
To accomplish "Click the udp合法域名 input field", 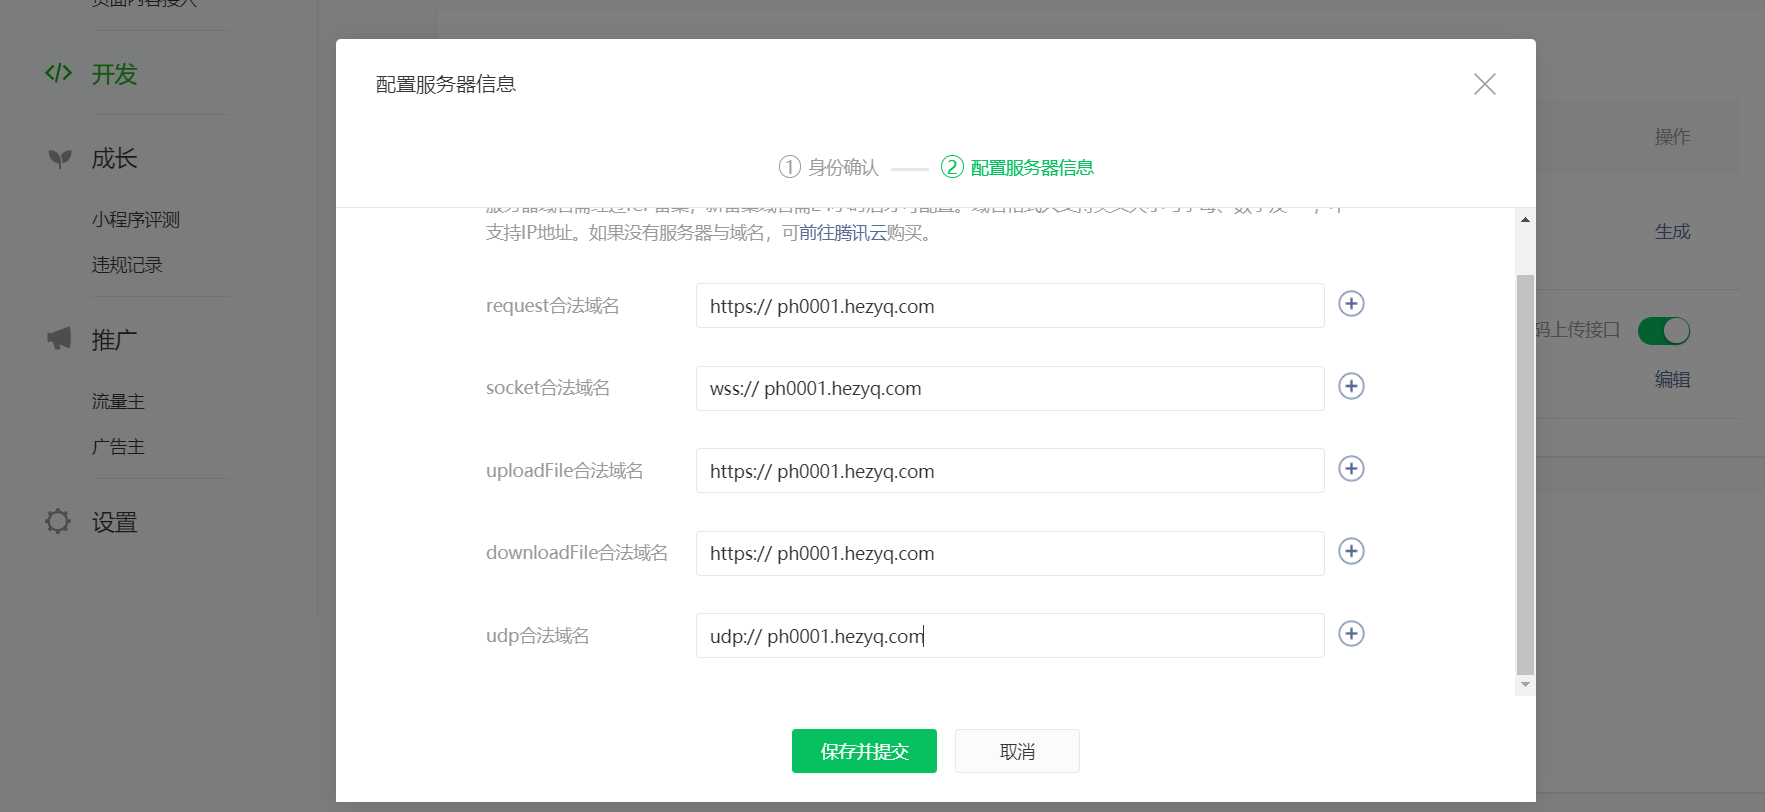I will pyautogui.click(x=1010, y=636).
